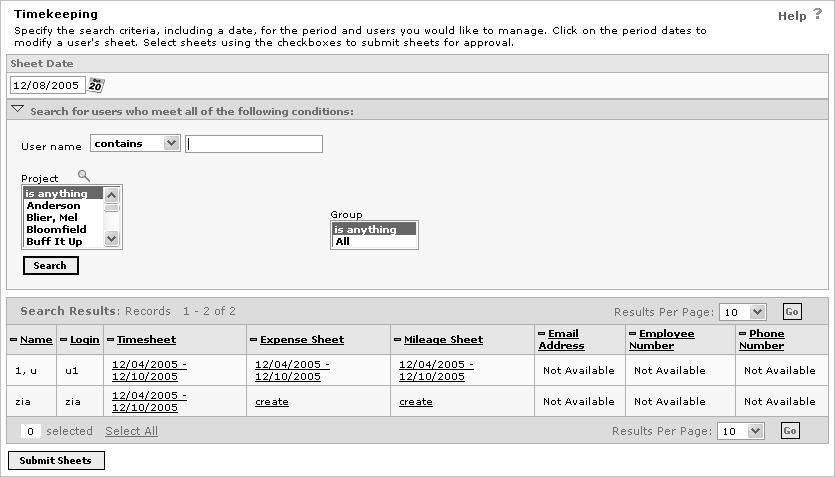Open zia's timesheet period link
This screenshot has height=477, width=835.
(149, 401)
